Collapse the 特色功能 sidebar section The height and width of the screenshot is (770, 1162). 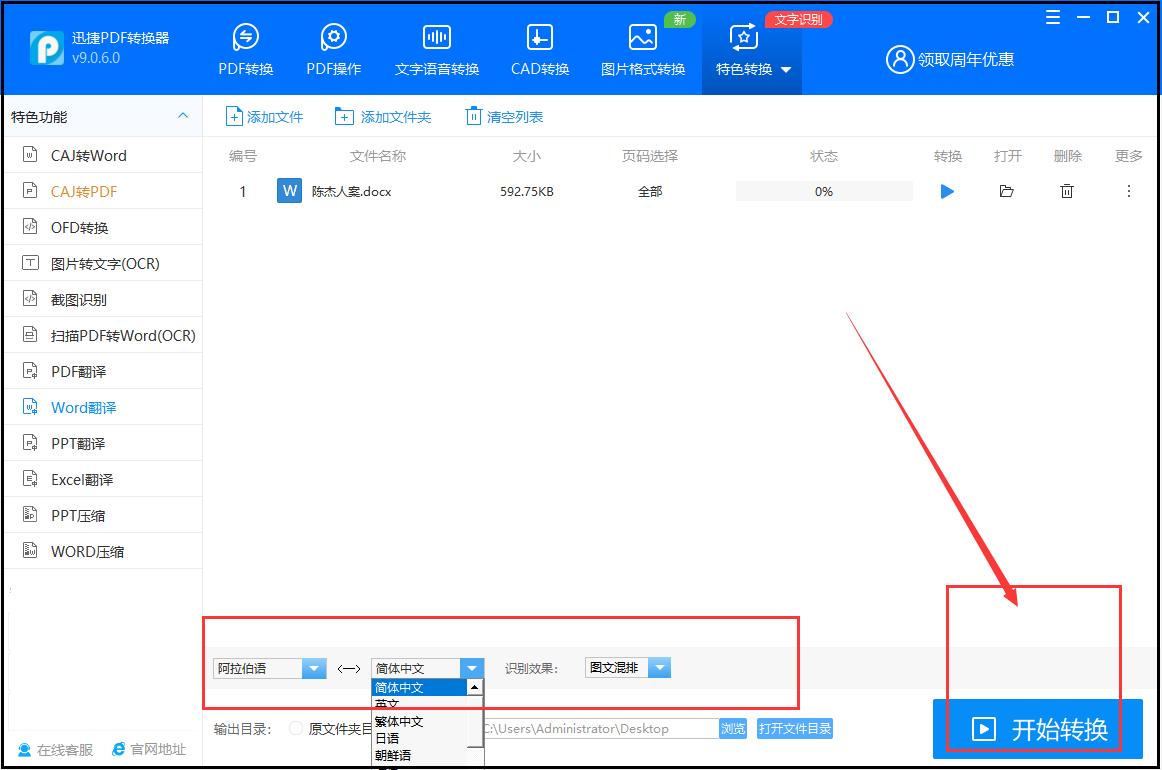click(183, 116)
